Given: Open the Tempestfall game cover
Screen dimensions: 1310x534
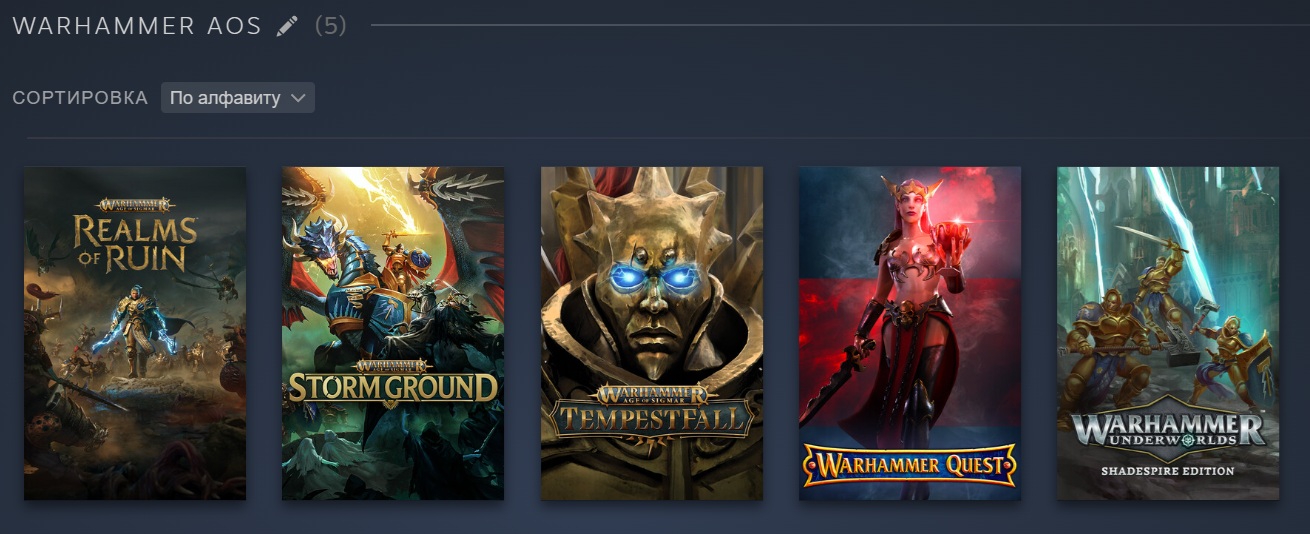Looking at the screenshot, I should 652,333.
